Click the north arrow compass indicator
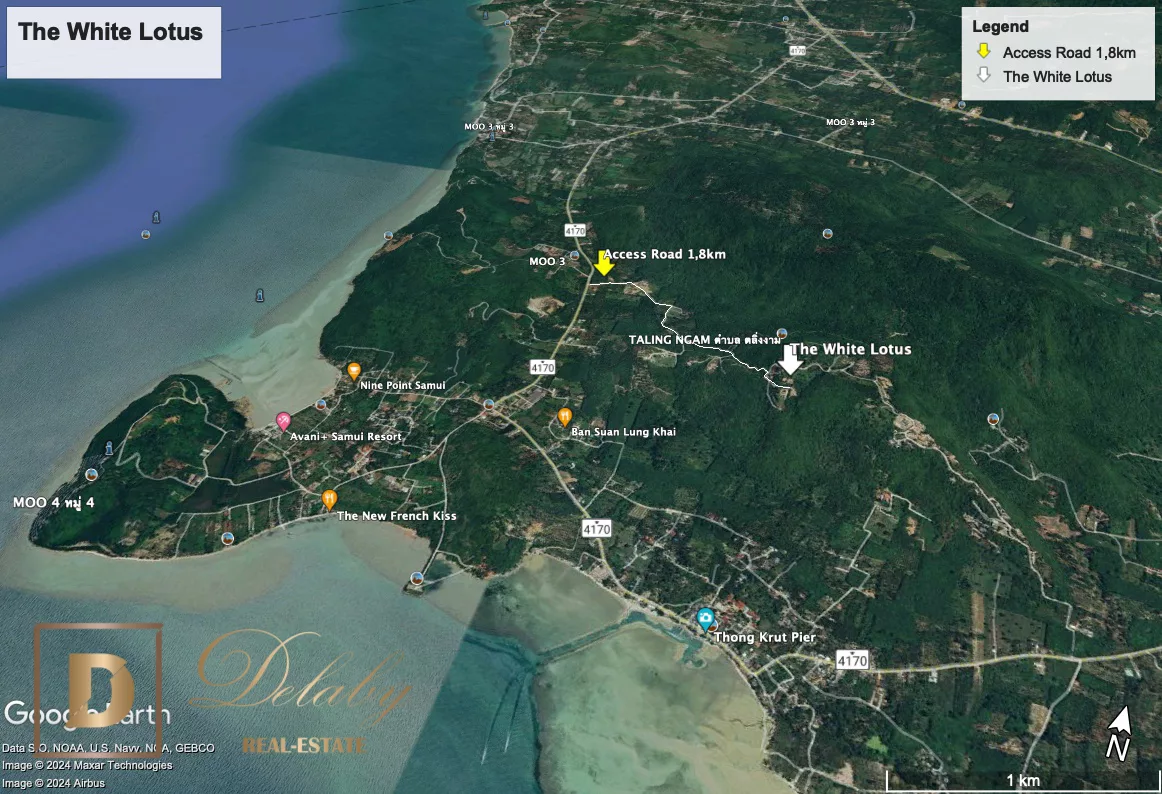This screenshot has height=794, width=1162. click(1120, 732)
